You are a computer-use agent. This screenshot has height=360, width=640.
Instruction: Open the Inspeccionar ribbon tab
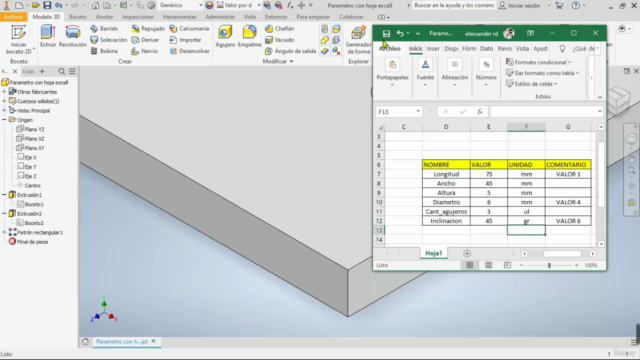click(x=138, y=17)
